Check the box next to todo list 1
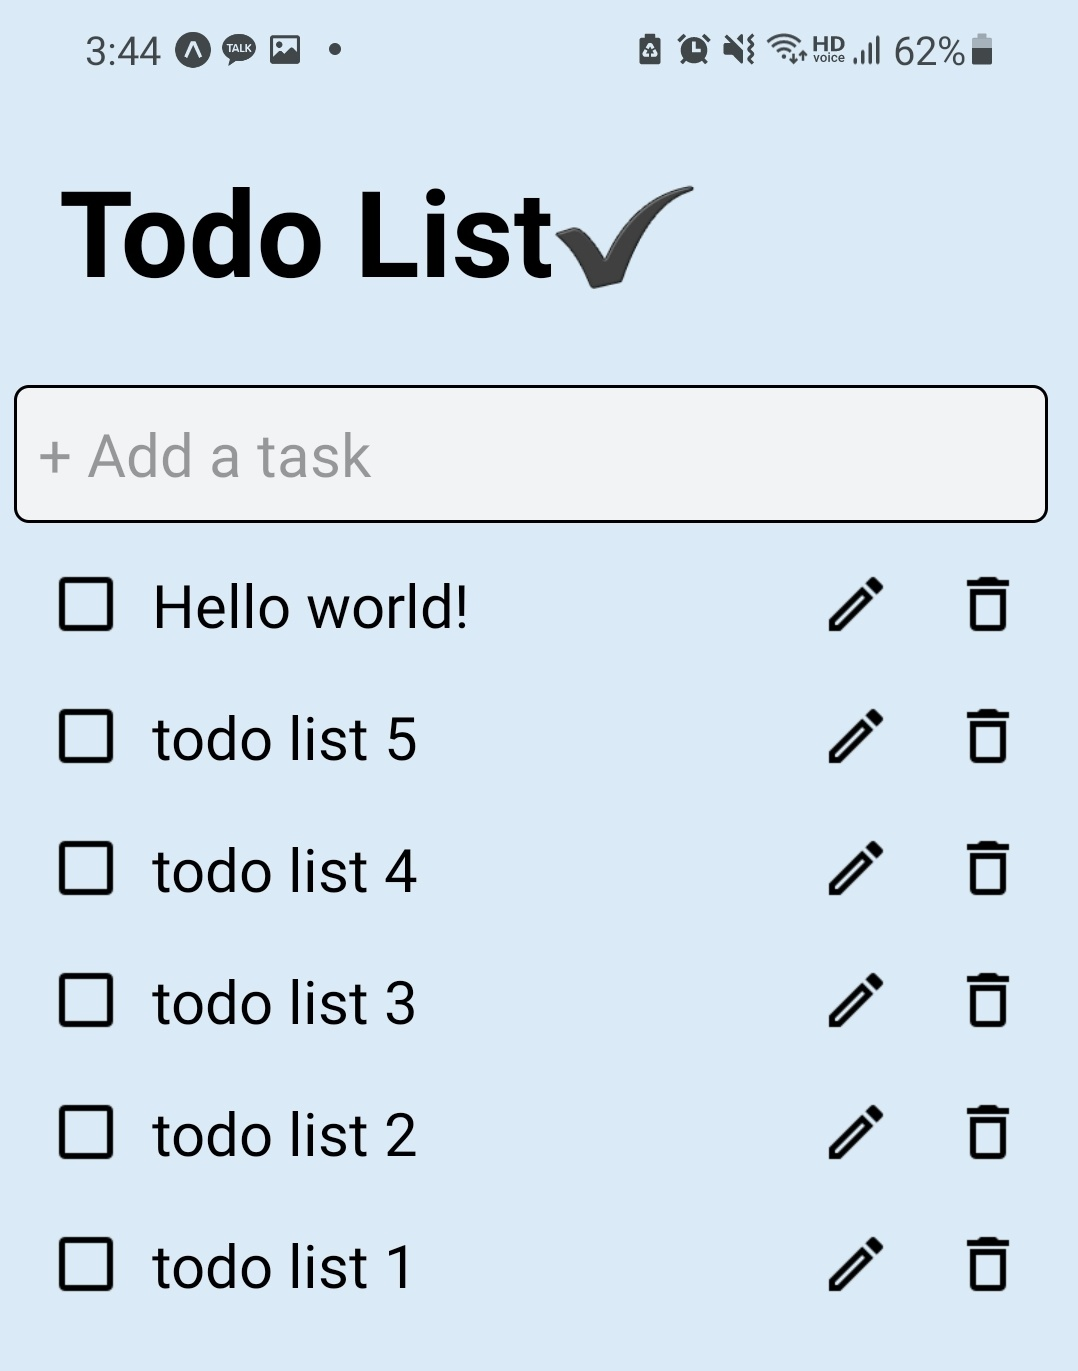 pos(86,1266)
